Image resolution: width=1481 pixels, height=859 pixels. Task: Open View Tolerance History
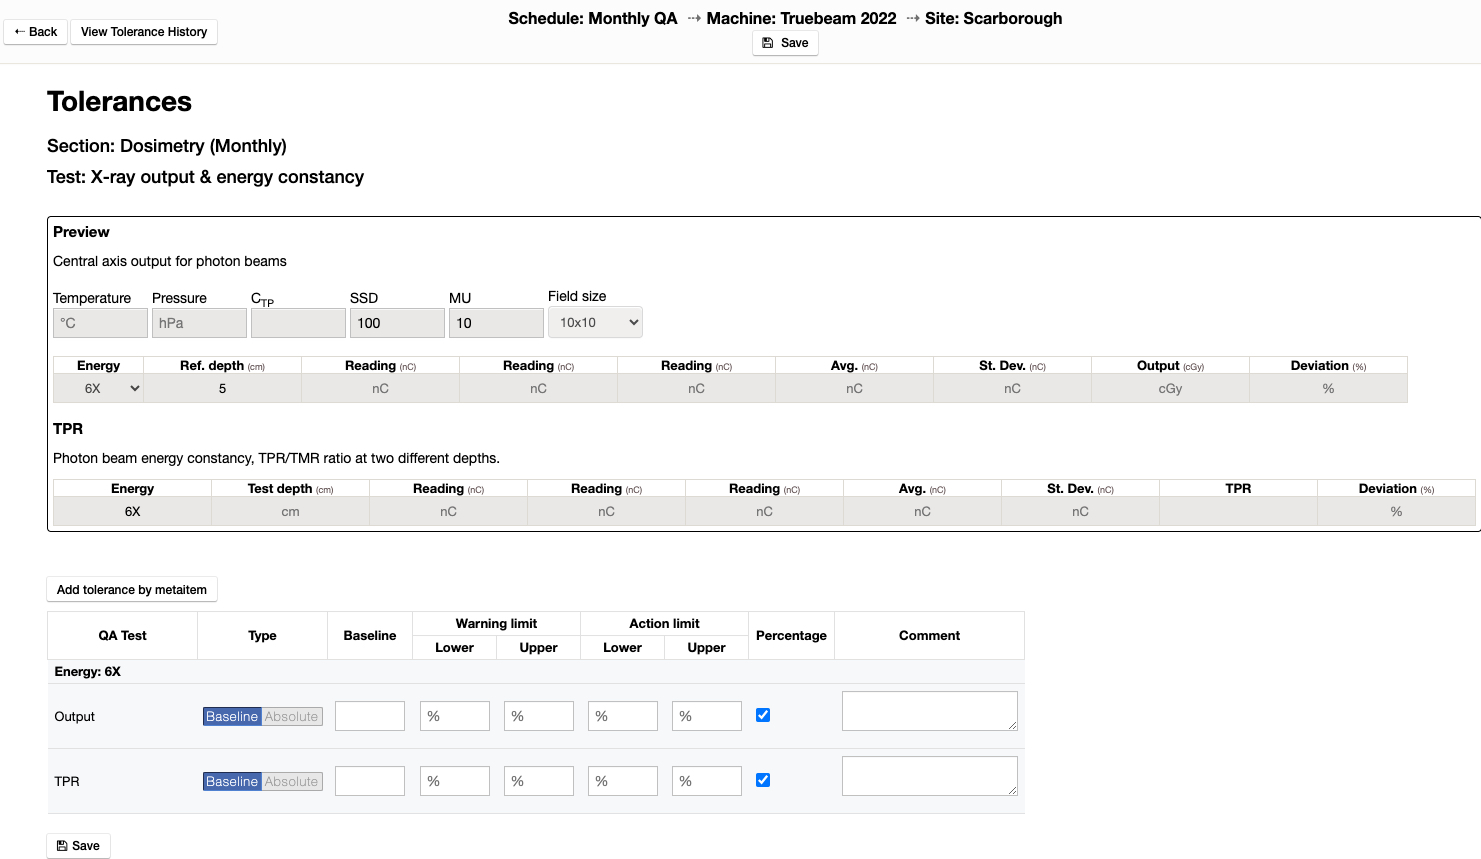(144, 32)
